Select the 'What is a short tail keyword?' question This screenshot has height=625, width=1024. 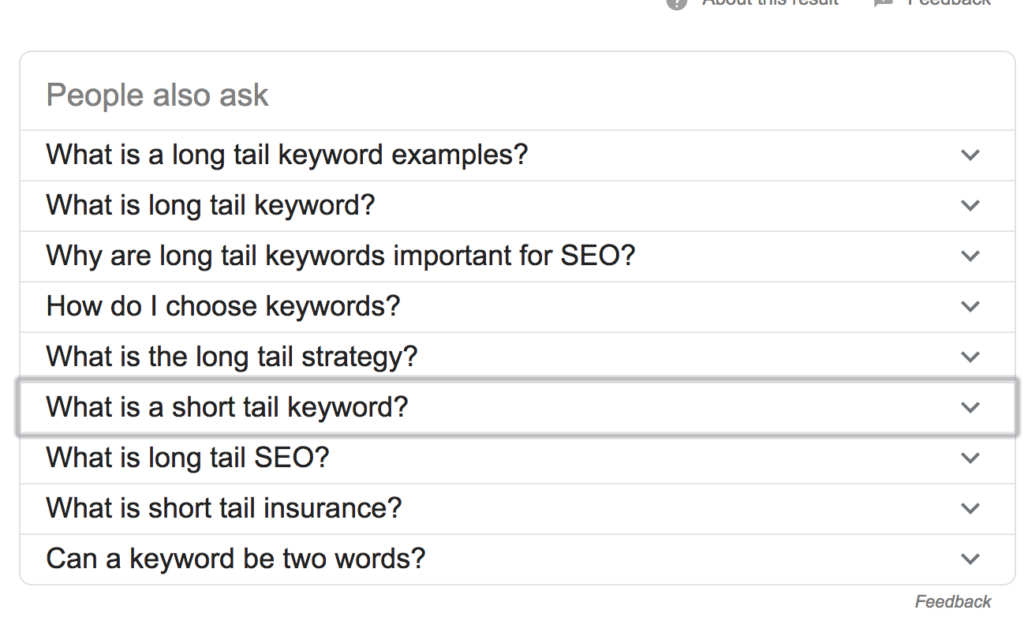(226, 407)
